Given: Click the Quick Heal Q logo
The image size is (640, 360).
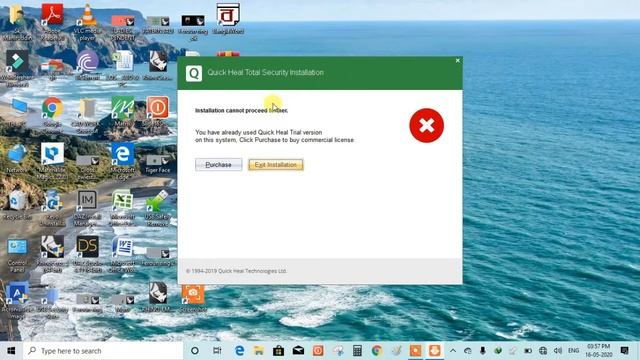Looking at the screenshot, I should (194, 73).
